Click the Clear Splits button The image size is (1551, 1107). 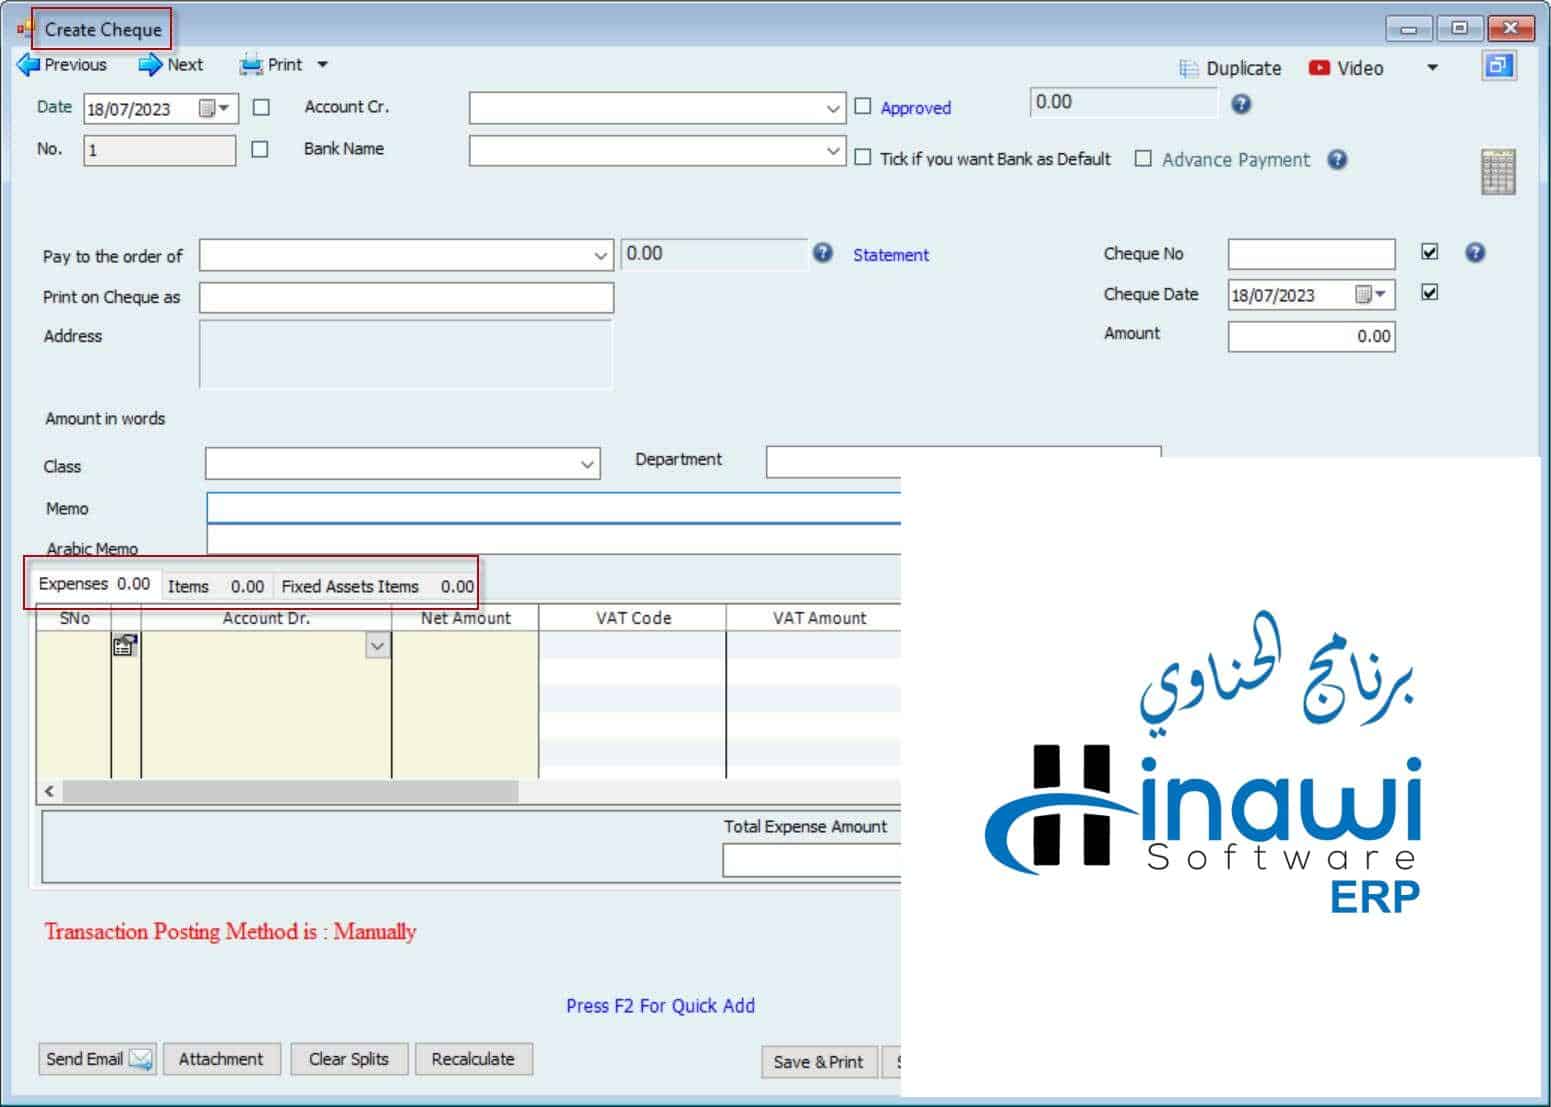click(x=348, y=1059)
